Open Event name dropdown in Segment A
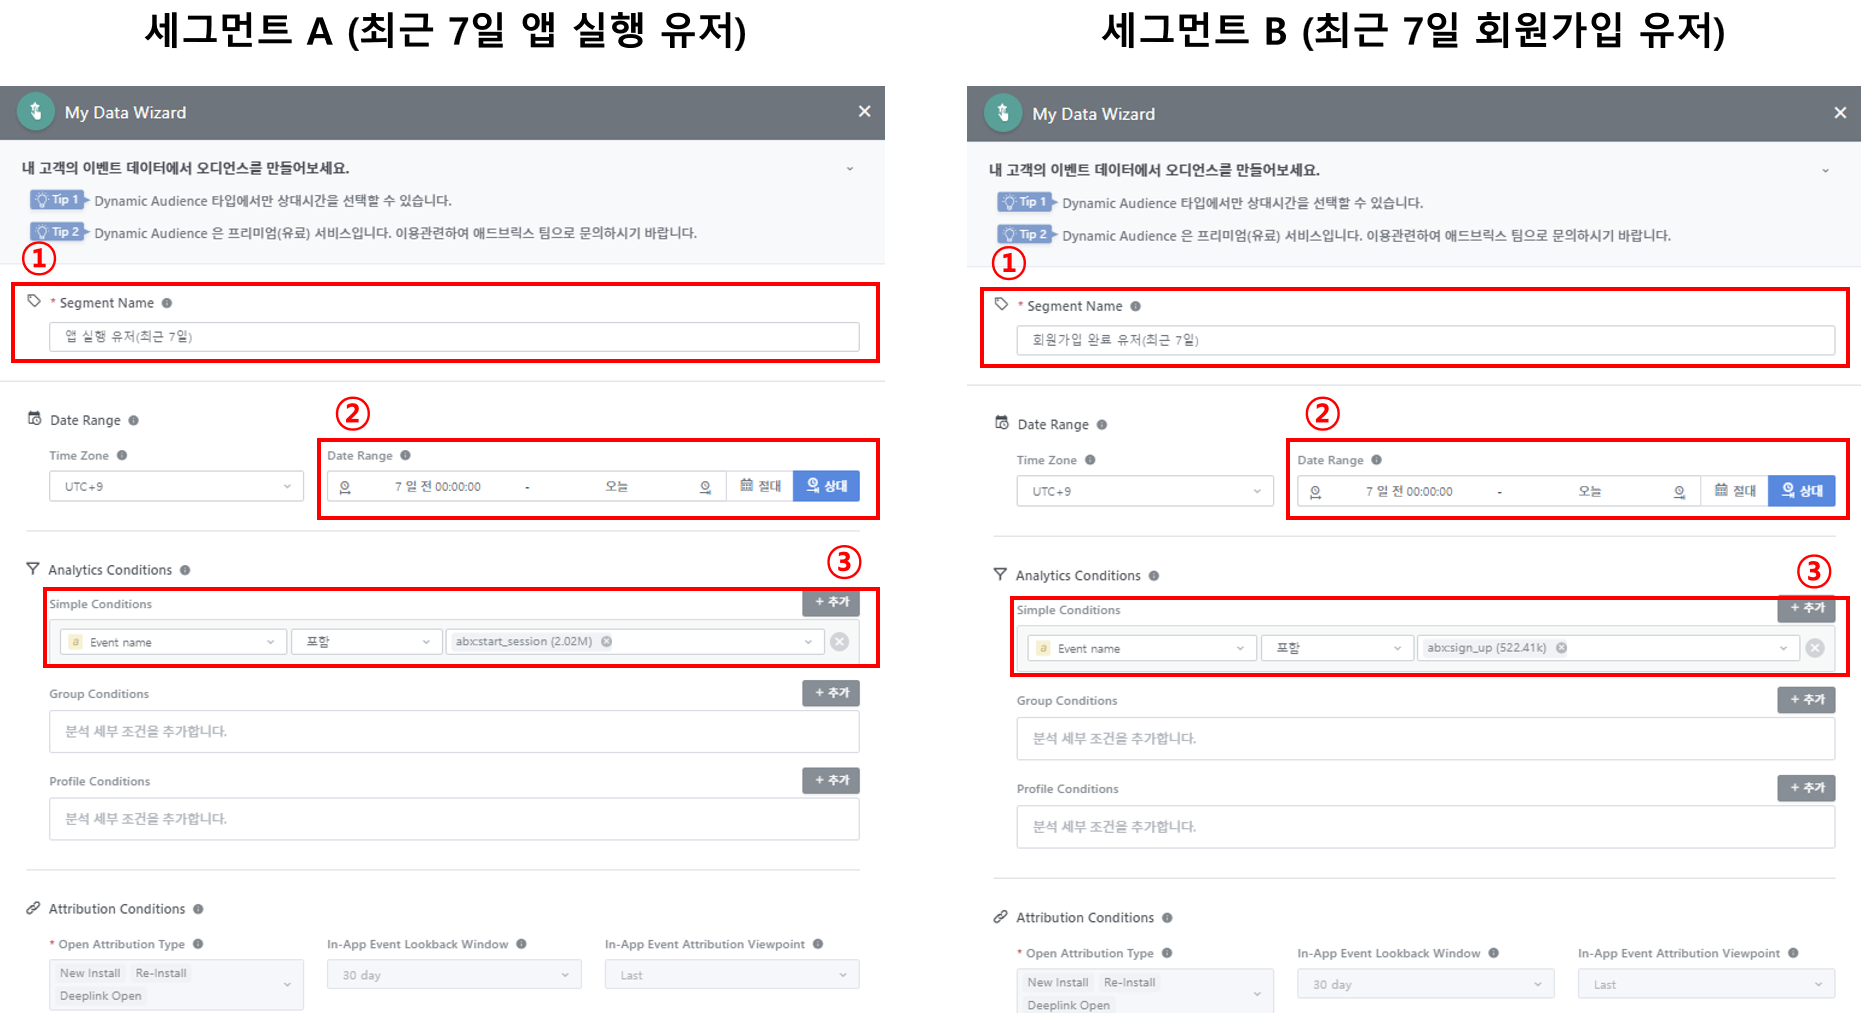Screen dimensions: 1861x1013 tap(173, 642)
